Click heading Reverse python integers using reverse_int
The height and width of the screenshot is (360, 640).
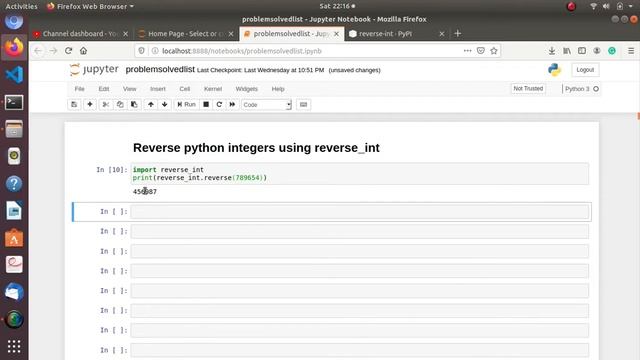tap(256, 148)
